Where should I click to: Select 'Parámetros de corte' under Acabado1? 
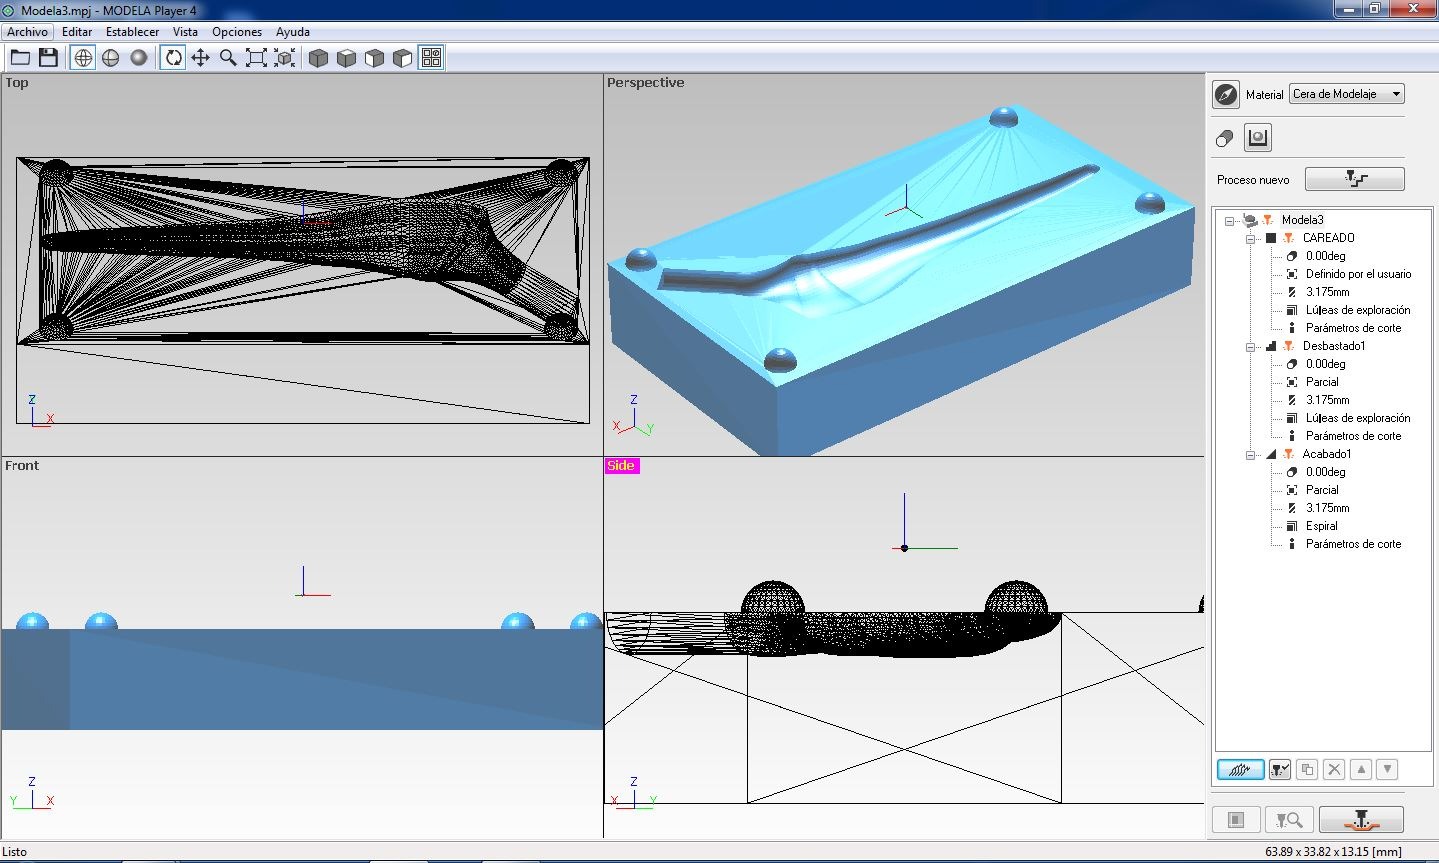point(1353,544)
